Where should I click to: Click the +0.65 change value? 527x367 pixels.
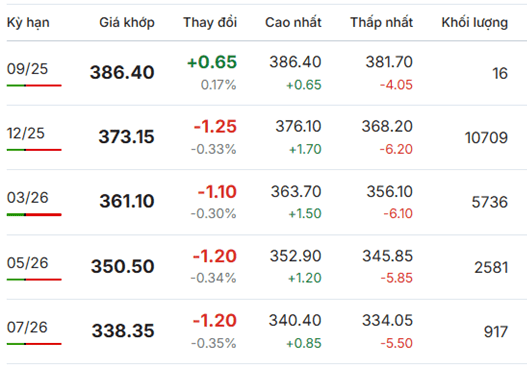(x=212, y=62)
